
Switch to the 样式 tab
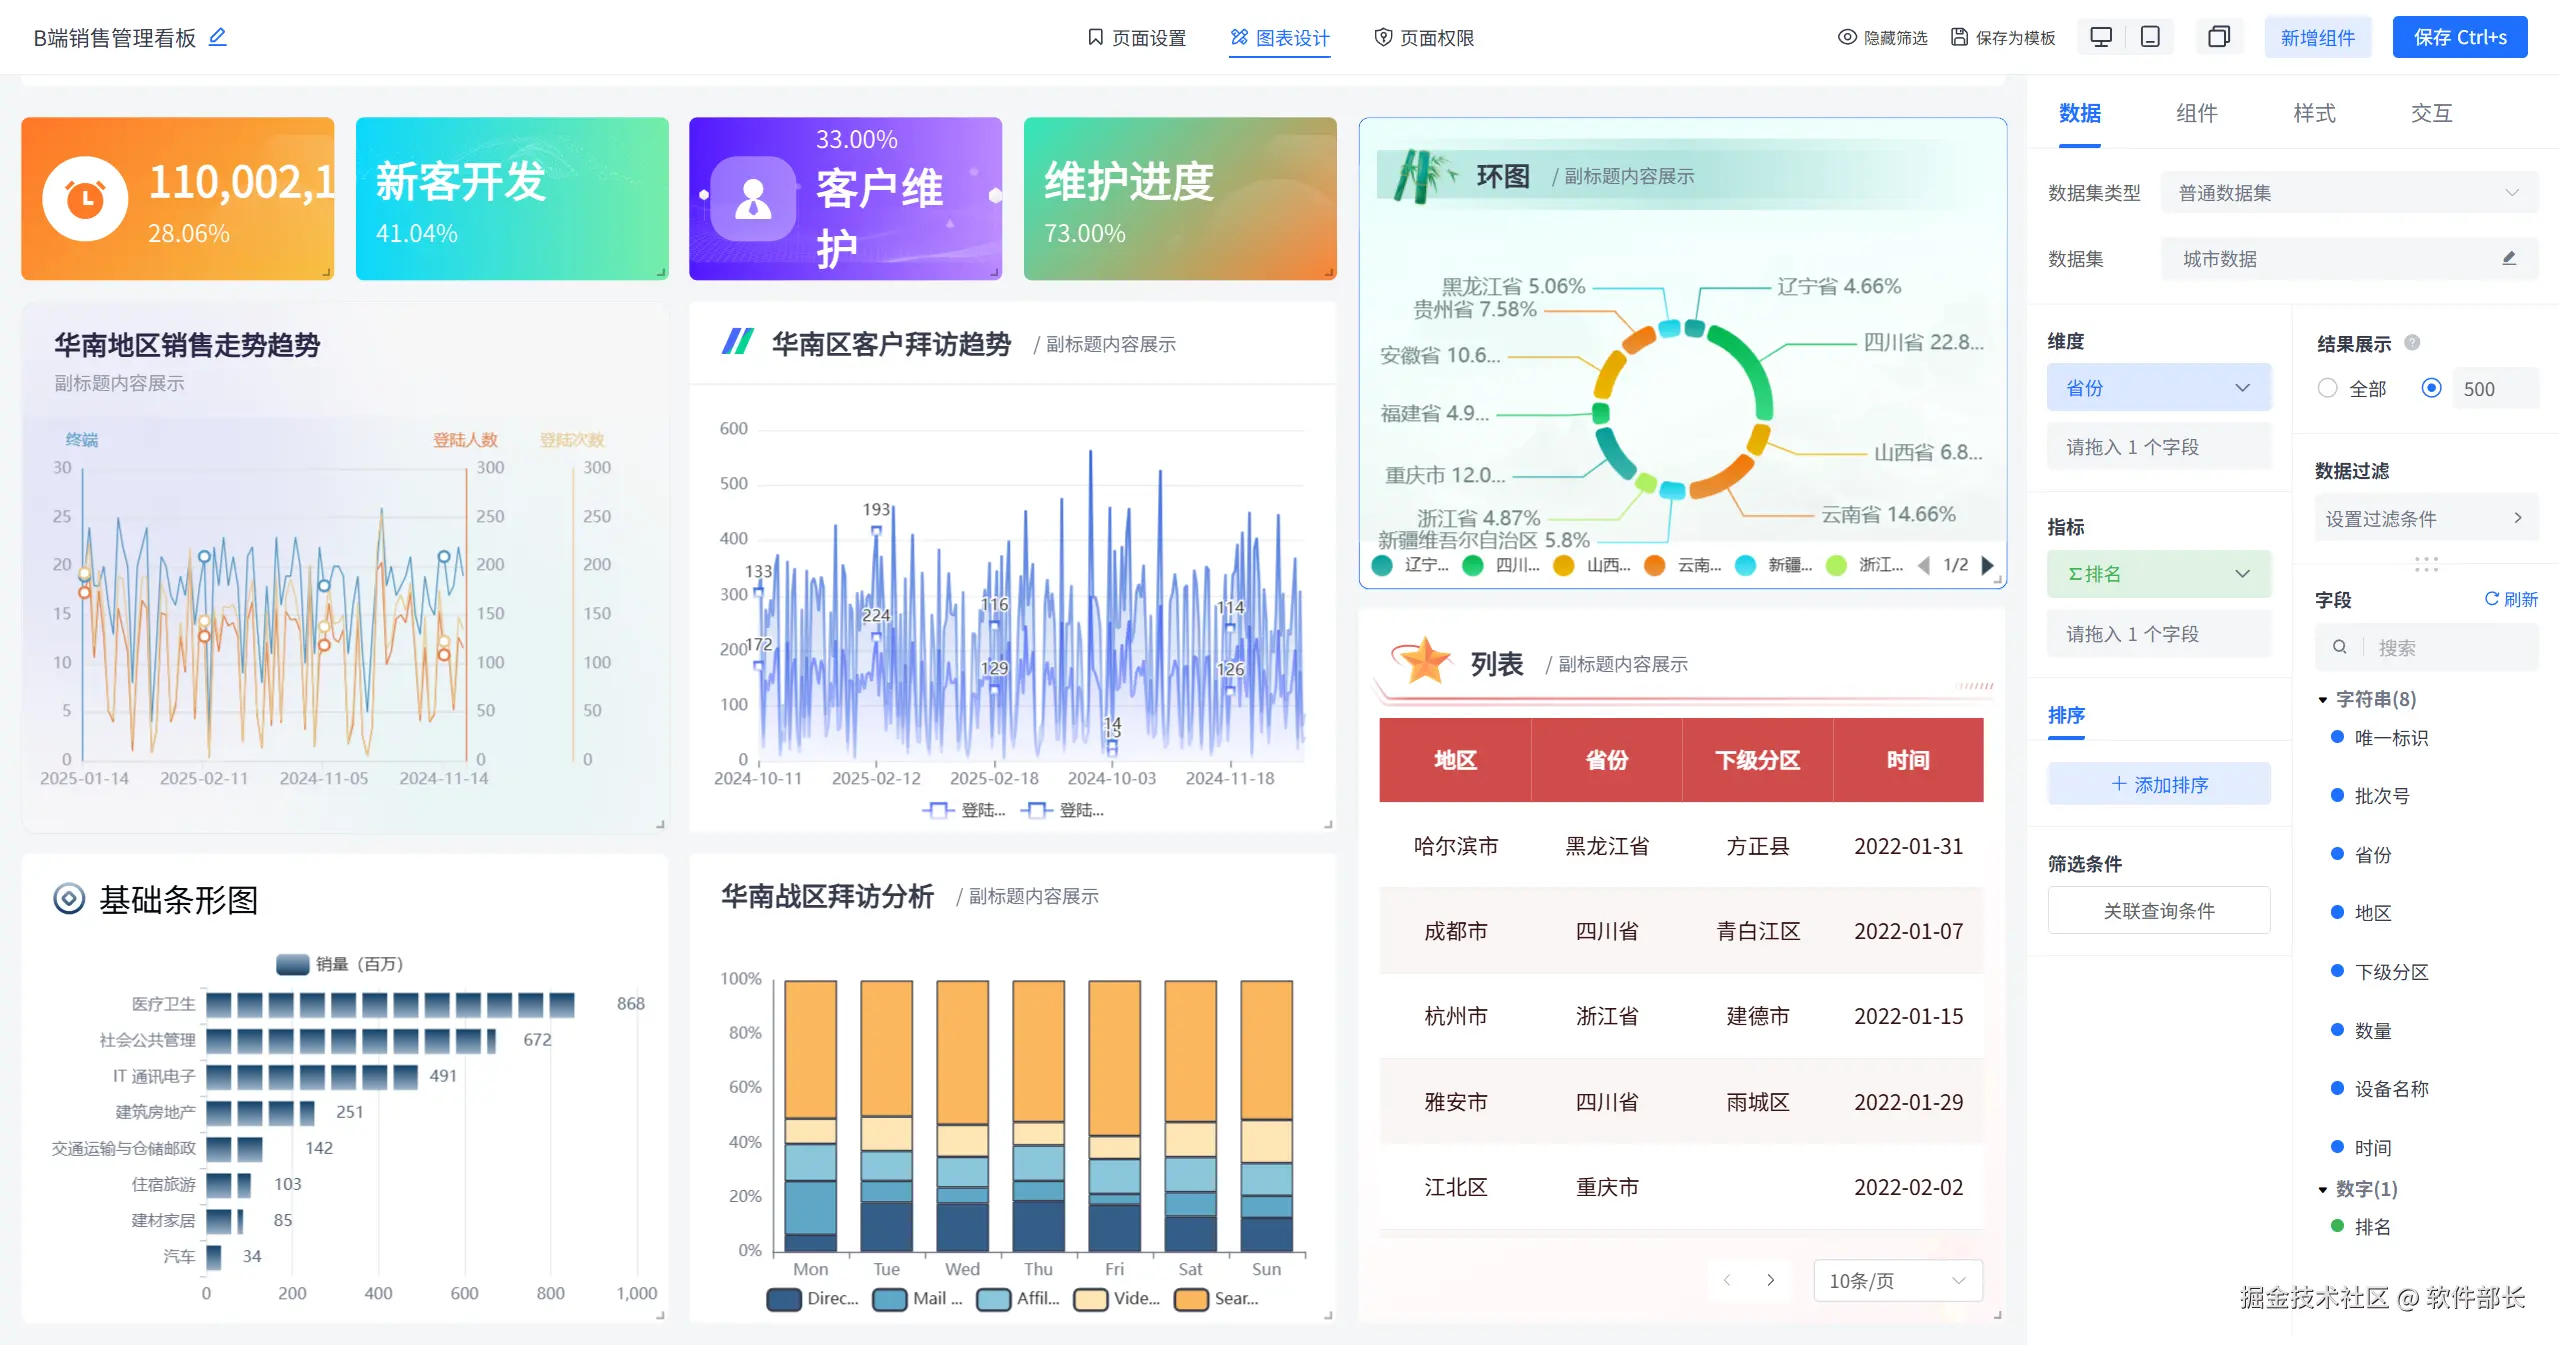[2314, 113]
